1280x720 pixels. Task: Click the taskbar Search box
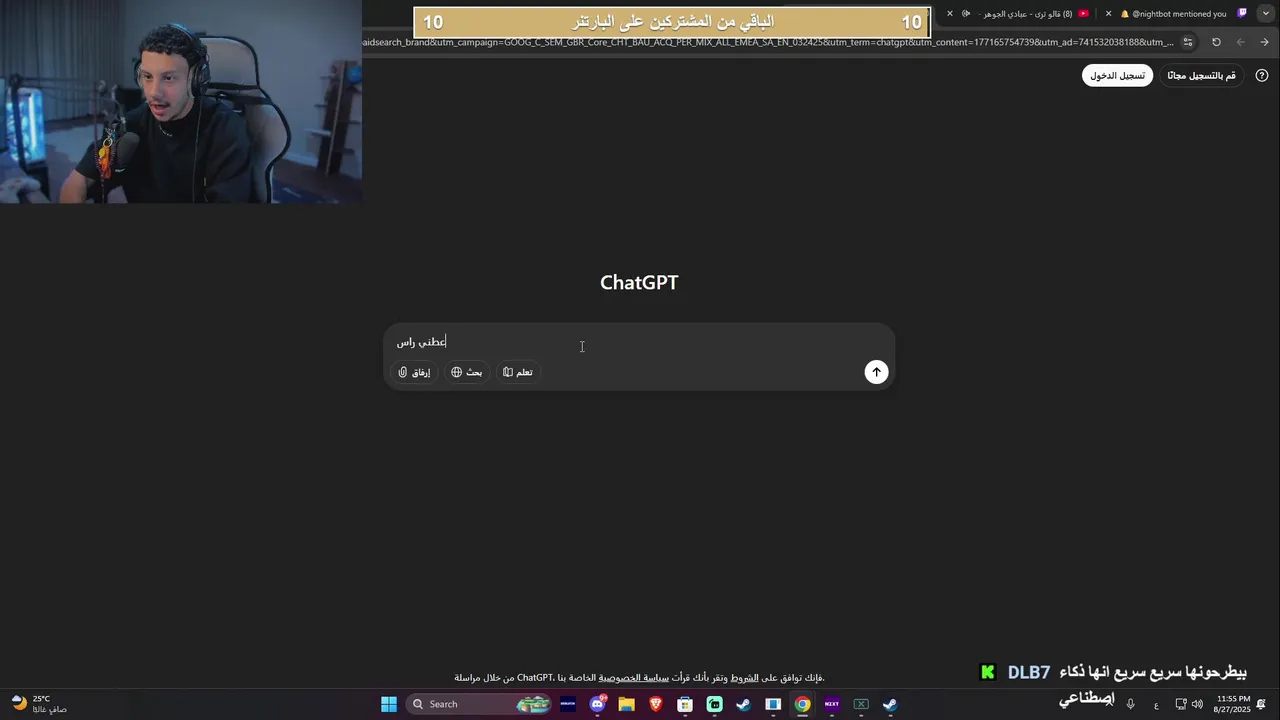tap(480, 704)
